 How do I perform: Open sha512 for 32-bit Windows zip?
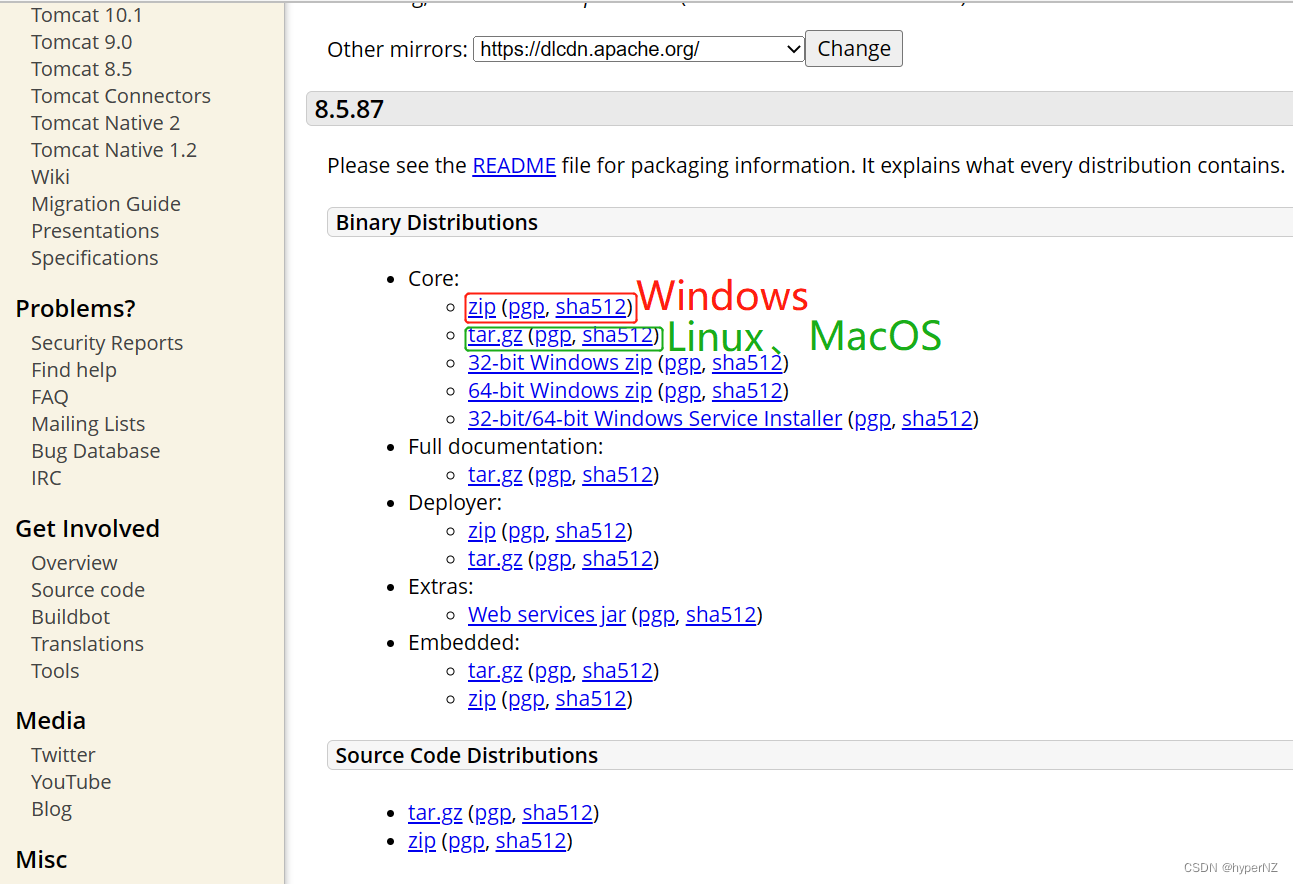coord(747,363)
